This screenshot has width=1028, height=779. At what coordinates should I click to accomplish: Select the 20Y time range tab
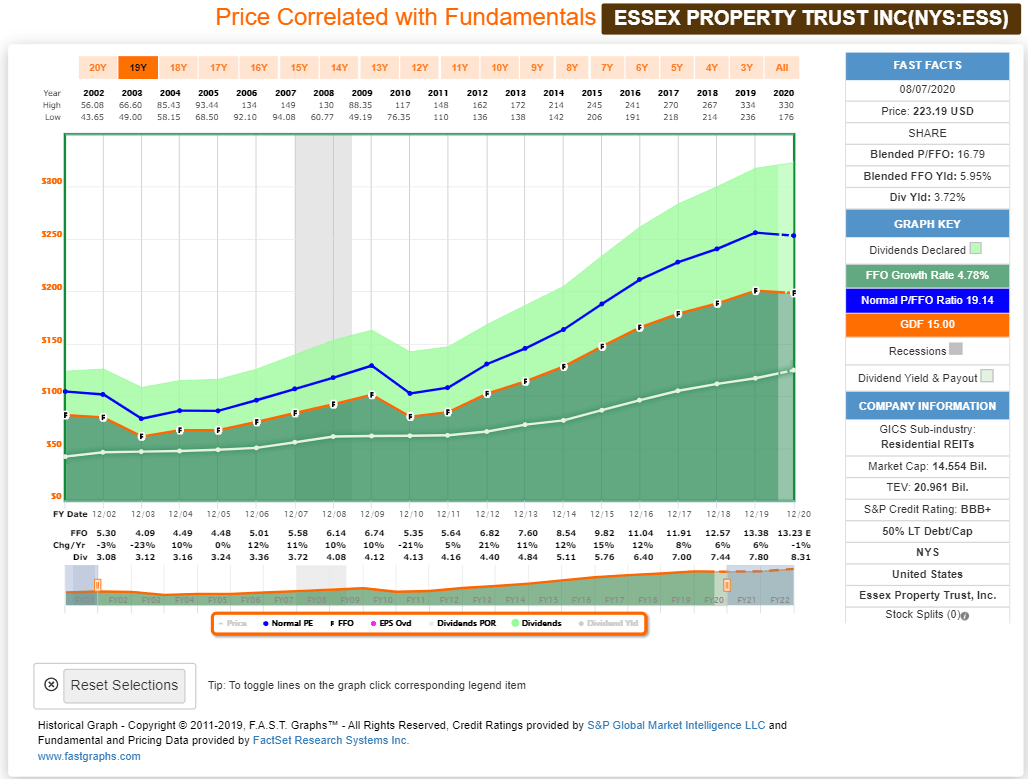(98, 68)
